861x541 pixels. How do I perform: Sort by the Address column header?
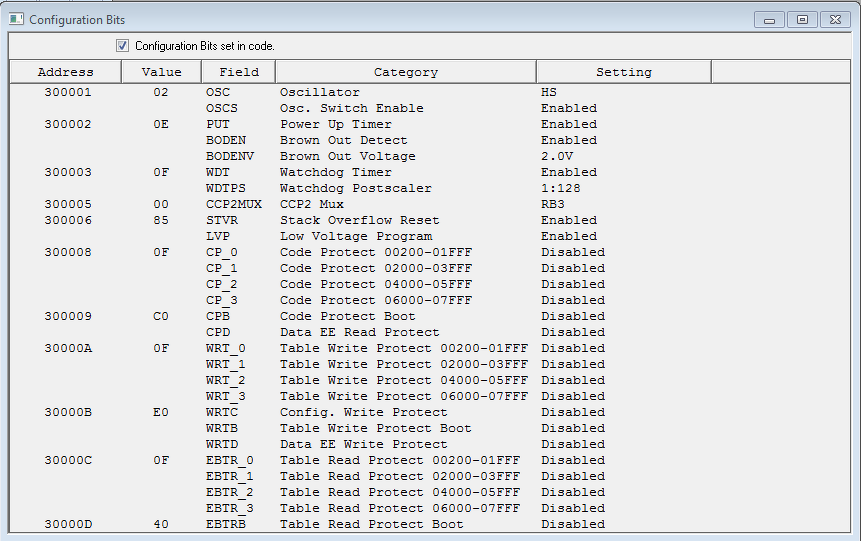click(65, 72)
